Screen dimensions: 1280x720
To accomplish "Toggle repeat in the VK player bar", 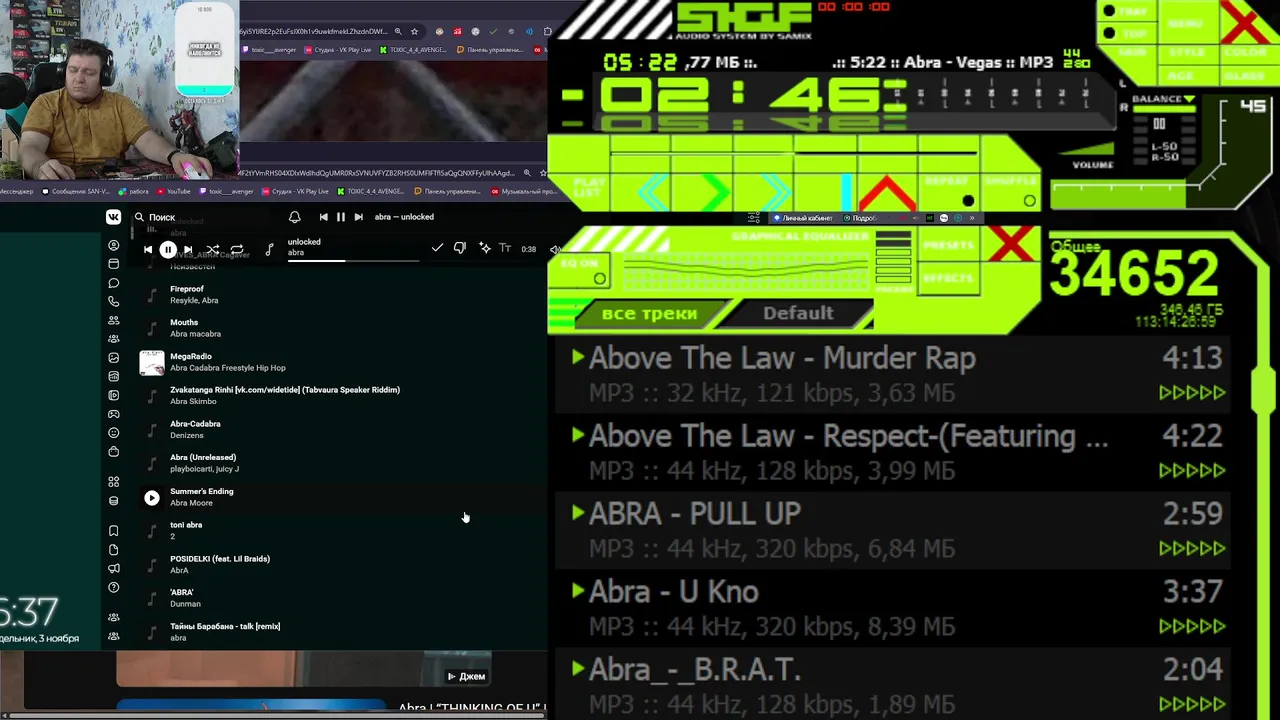I will coord(237,249).
